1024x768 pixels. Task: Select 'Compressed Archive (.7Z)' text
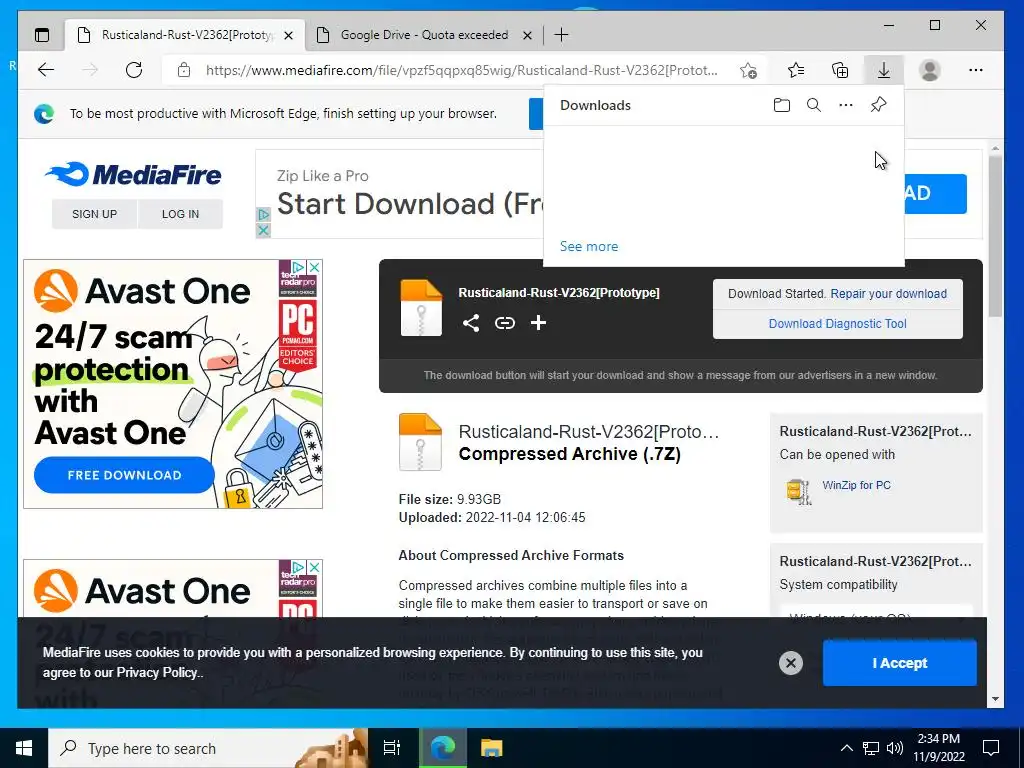(569, 454)
